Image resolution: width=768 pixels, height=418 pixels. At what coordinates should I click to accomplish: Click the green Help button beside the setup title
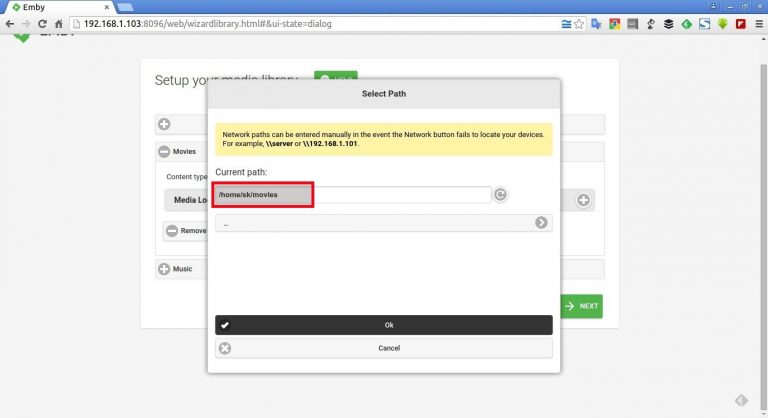(336, 77)
